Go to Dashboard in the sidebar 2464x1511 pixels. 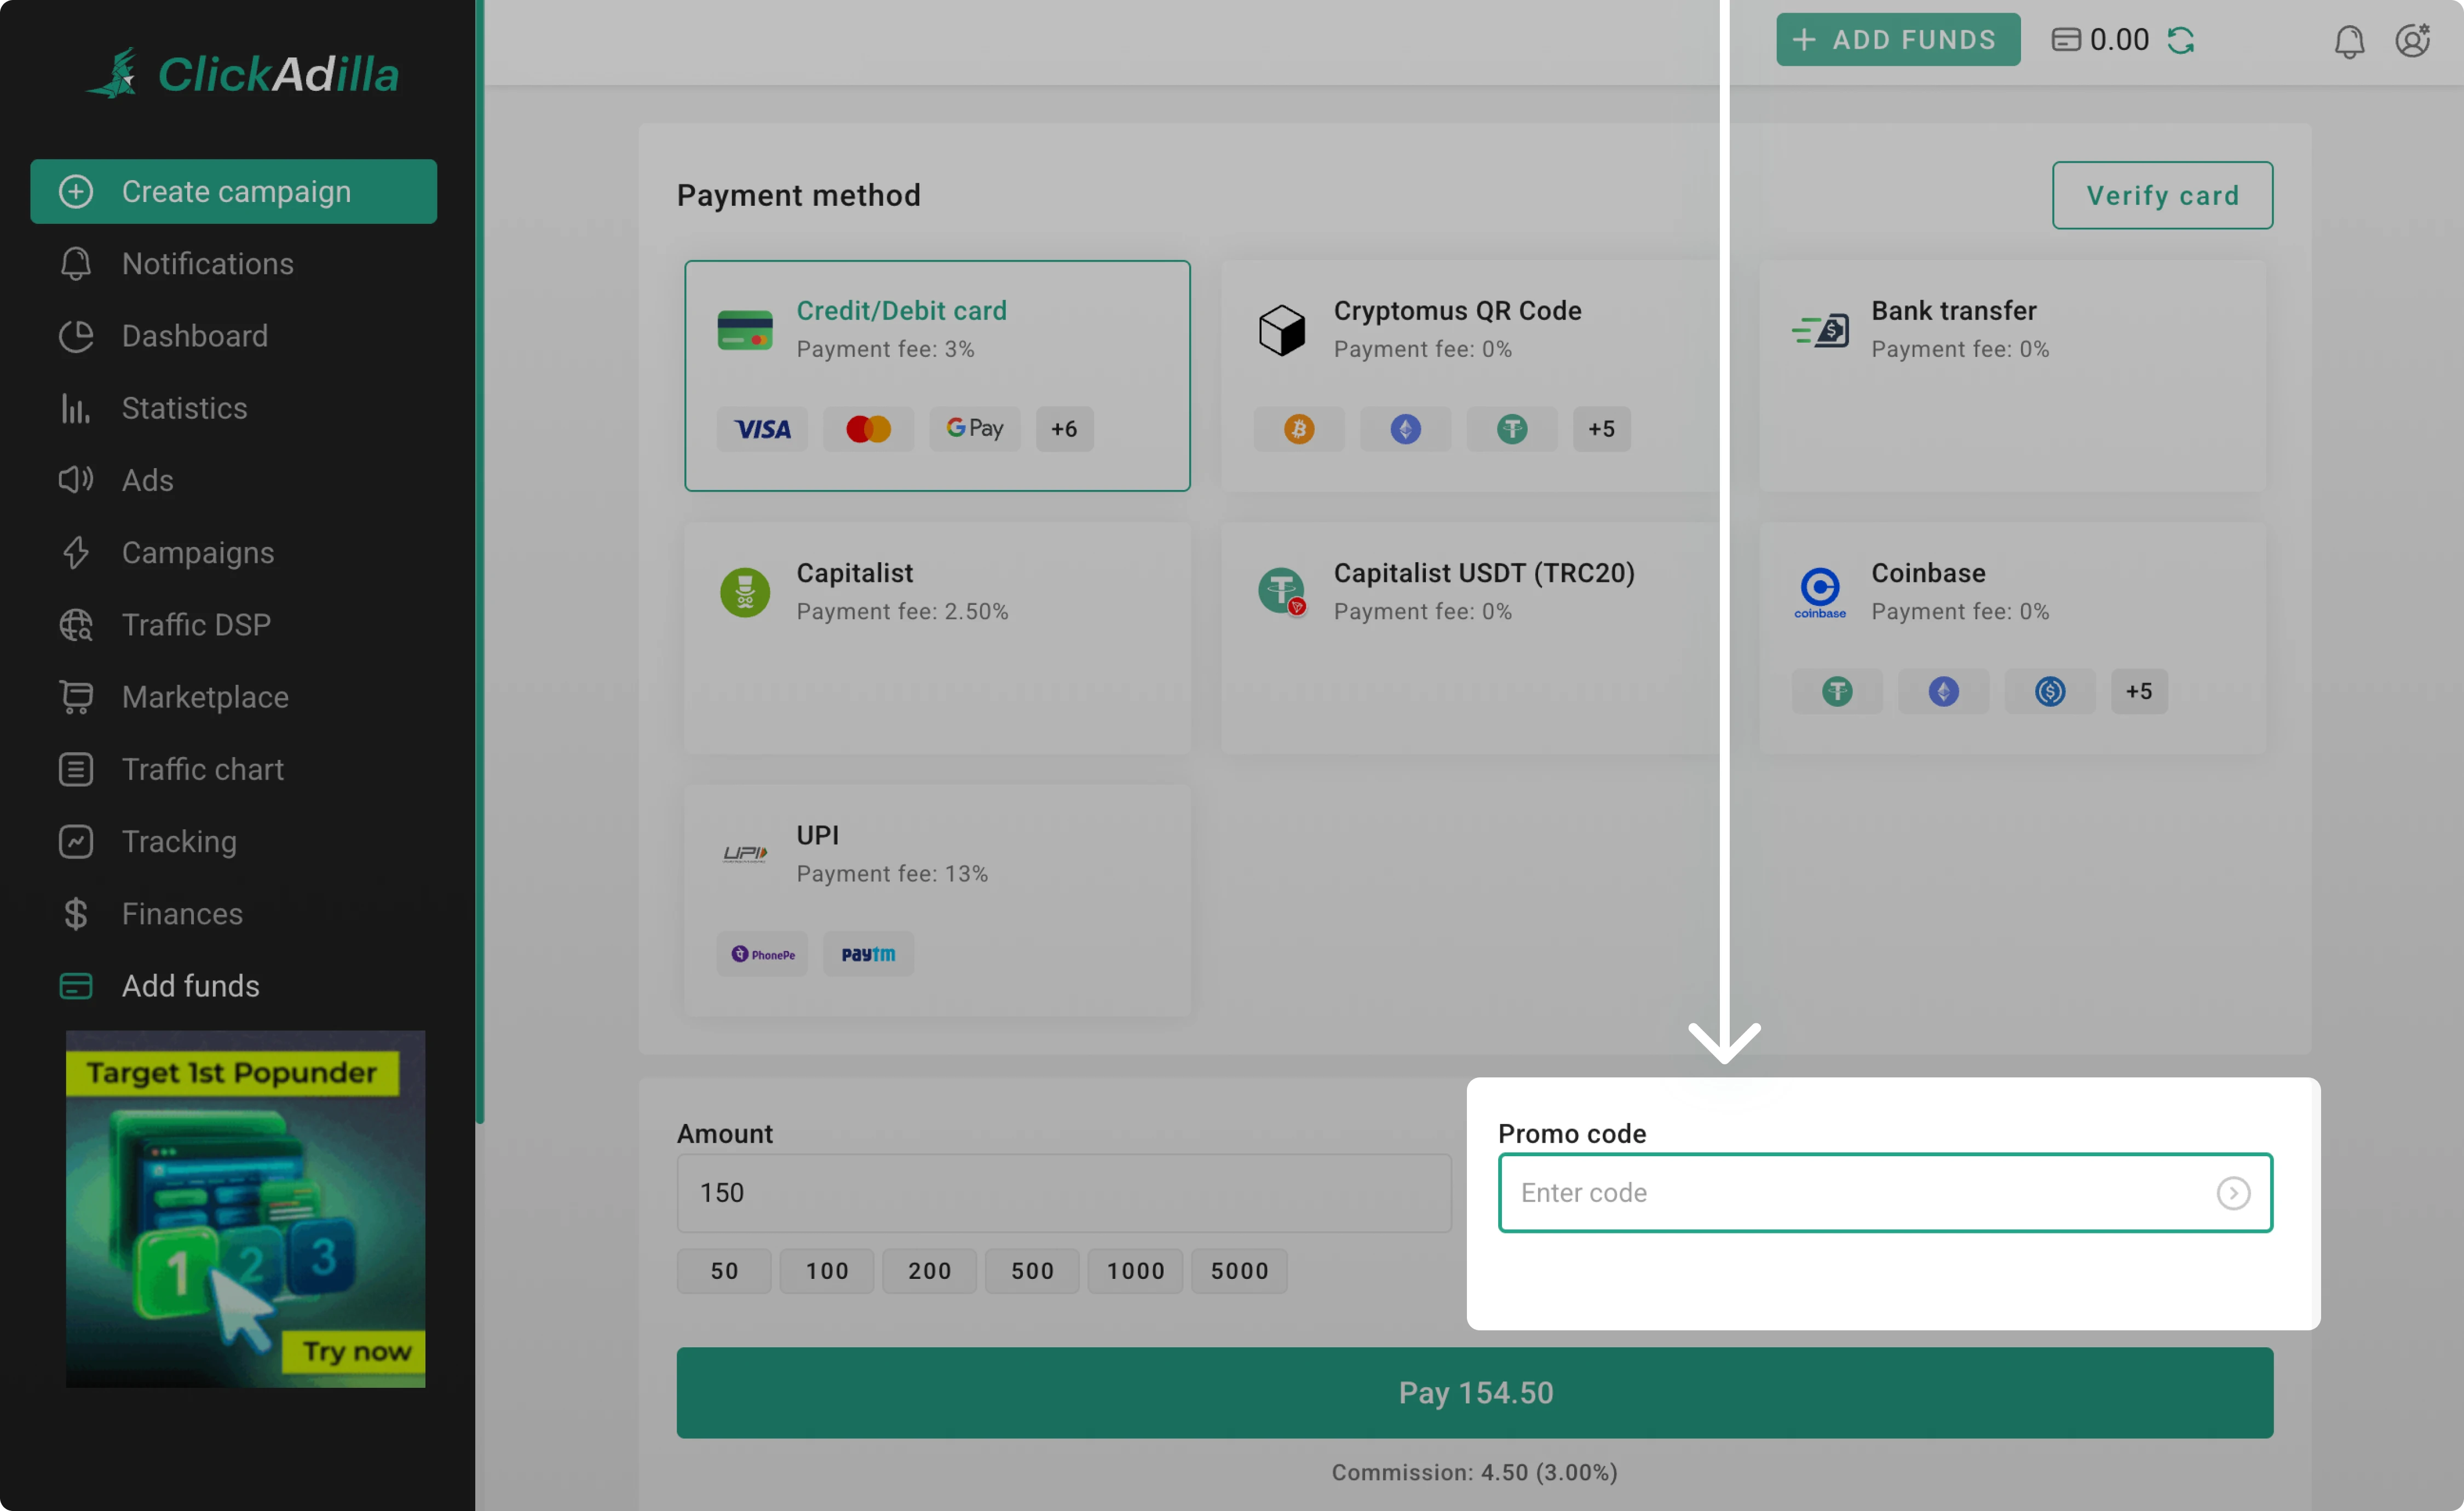[194, 336]
